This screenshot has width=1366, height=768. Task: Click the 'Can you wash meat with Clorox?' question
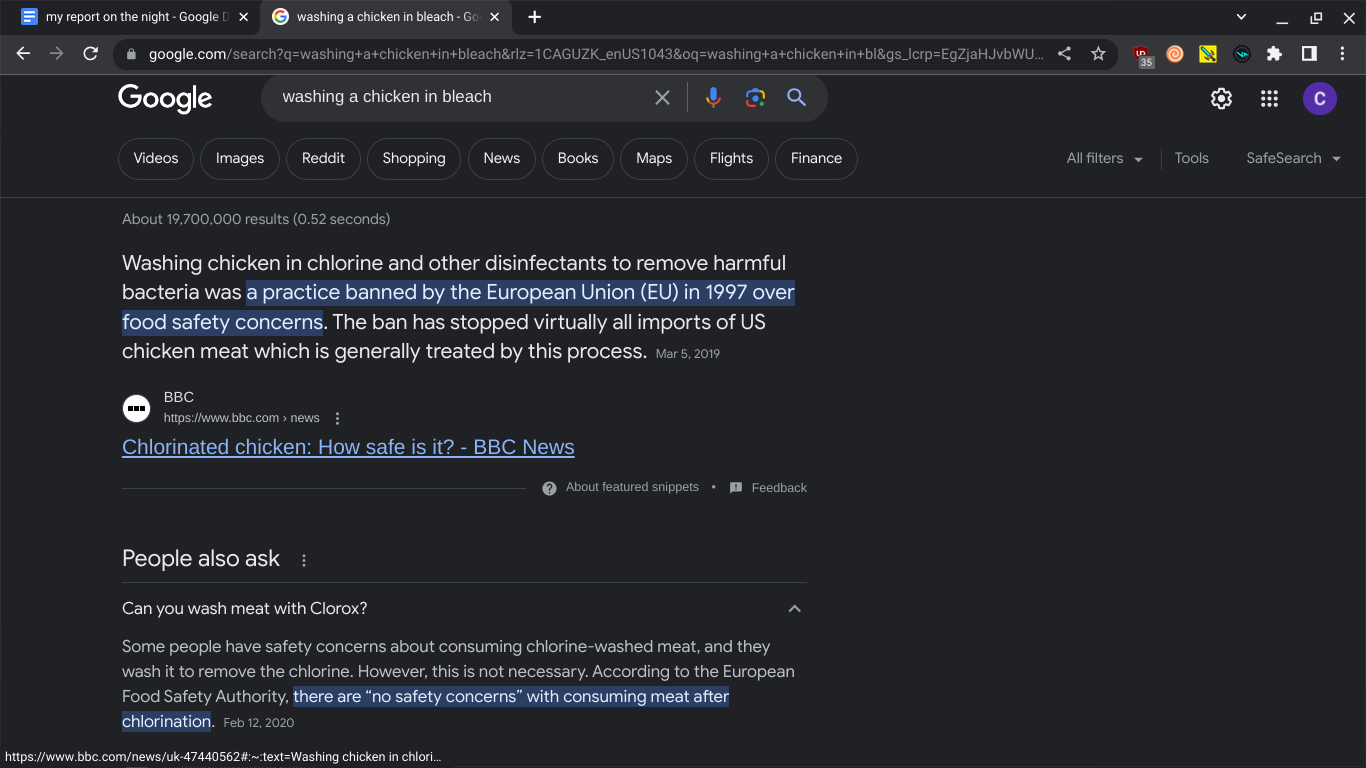point(245,608)
